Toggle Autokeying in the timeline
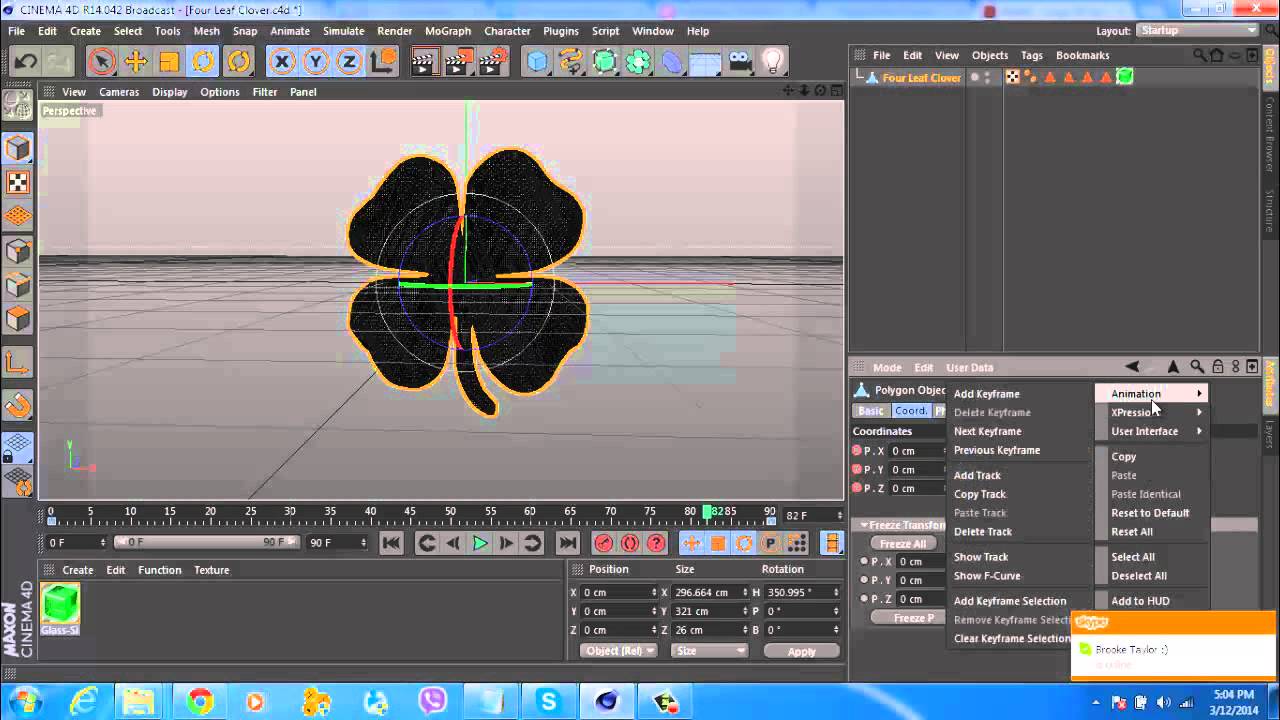Screen dimensions: 1280x720 tap(630, 543)
